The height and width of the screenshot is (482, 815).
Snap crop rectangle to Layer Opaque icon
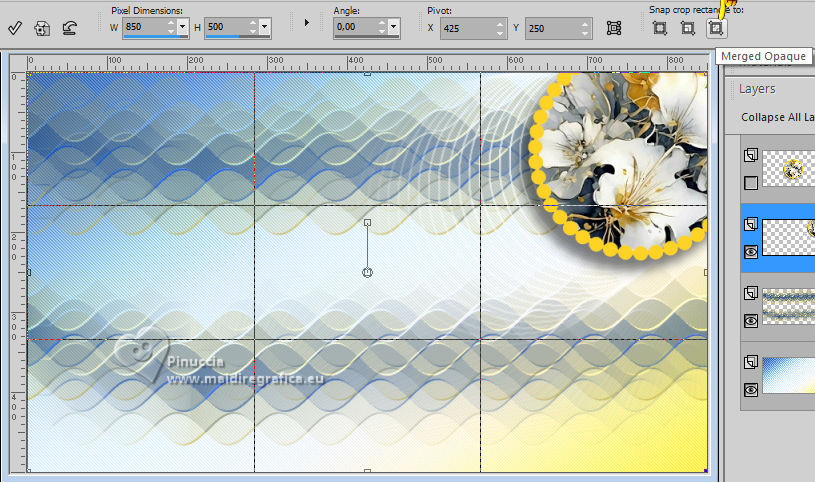688,28
